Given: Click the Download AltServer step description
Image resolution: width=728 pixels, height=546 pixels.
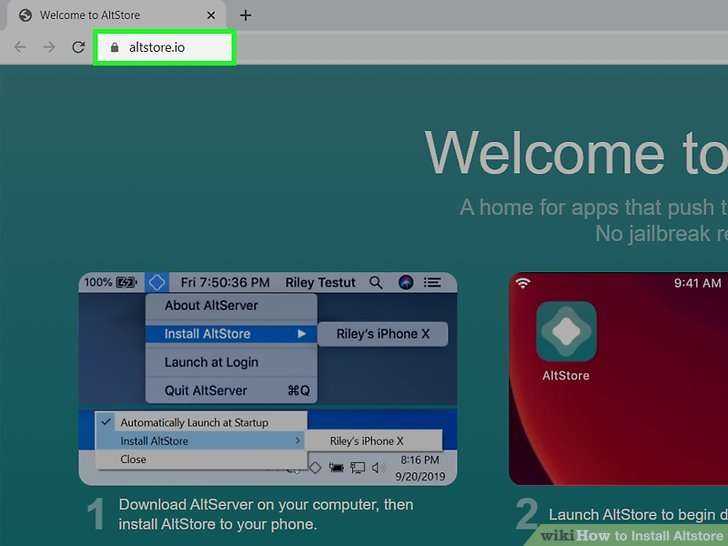Looking at the screenshot, I should 266,514.
